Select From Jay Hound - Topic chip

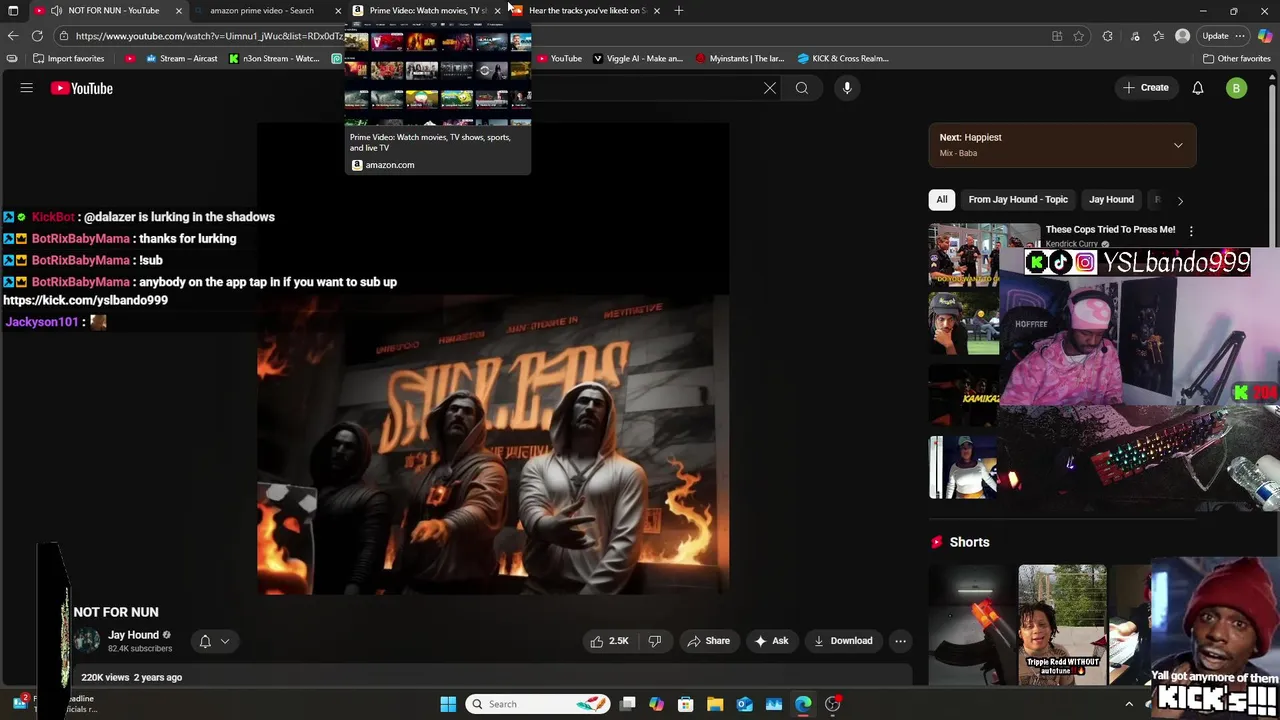tap(1018, 199)
